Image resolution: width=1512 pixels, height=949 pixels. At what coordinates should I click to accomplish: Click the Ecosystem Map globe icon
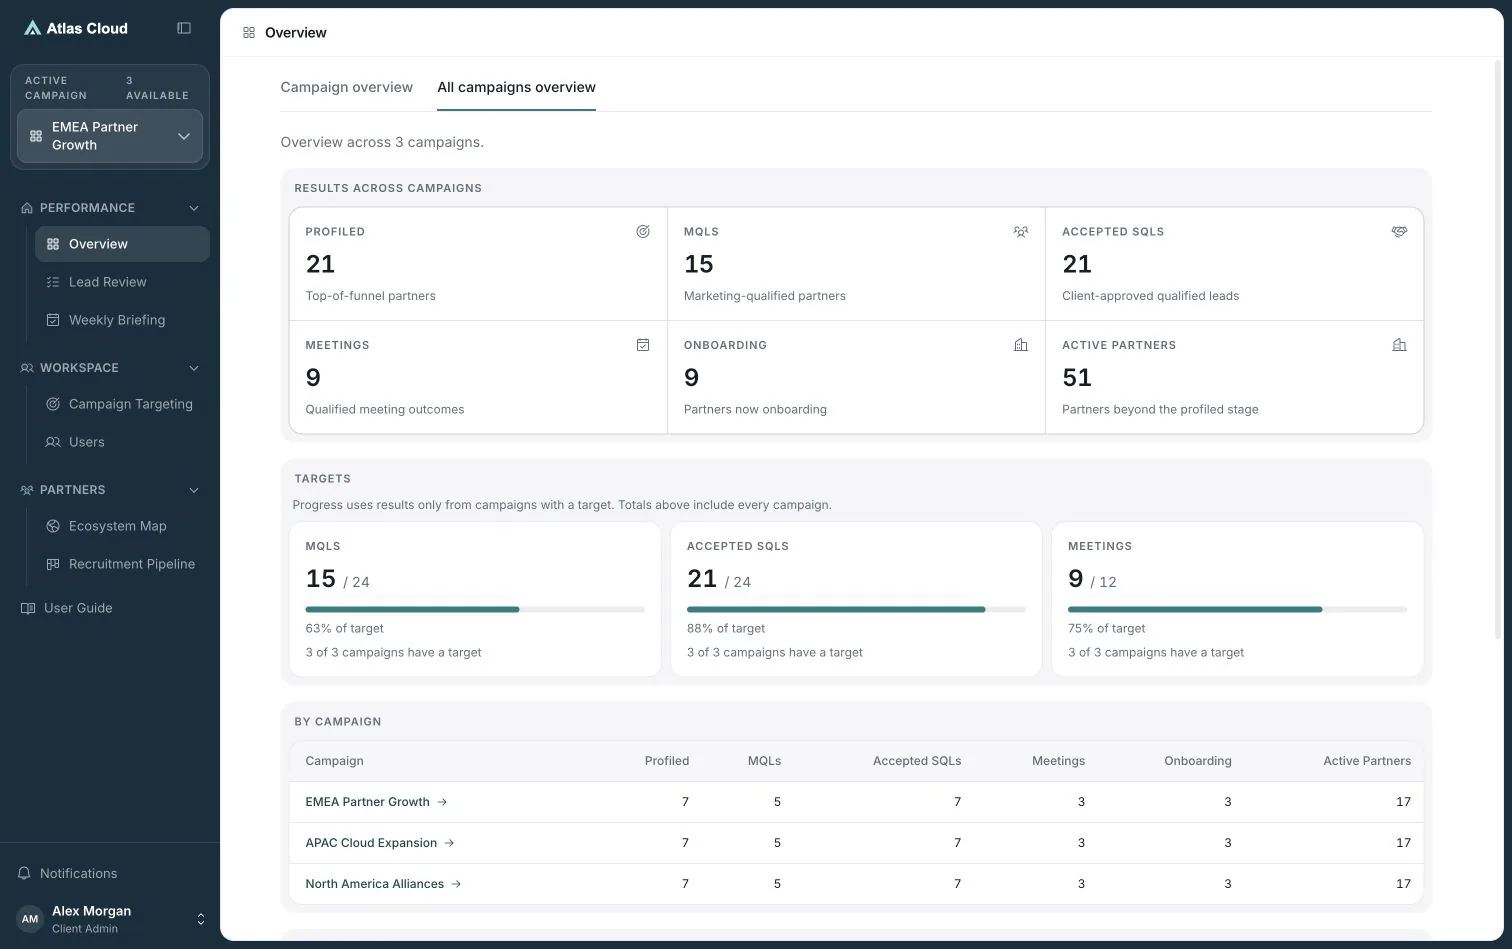coord(53,526)
